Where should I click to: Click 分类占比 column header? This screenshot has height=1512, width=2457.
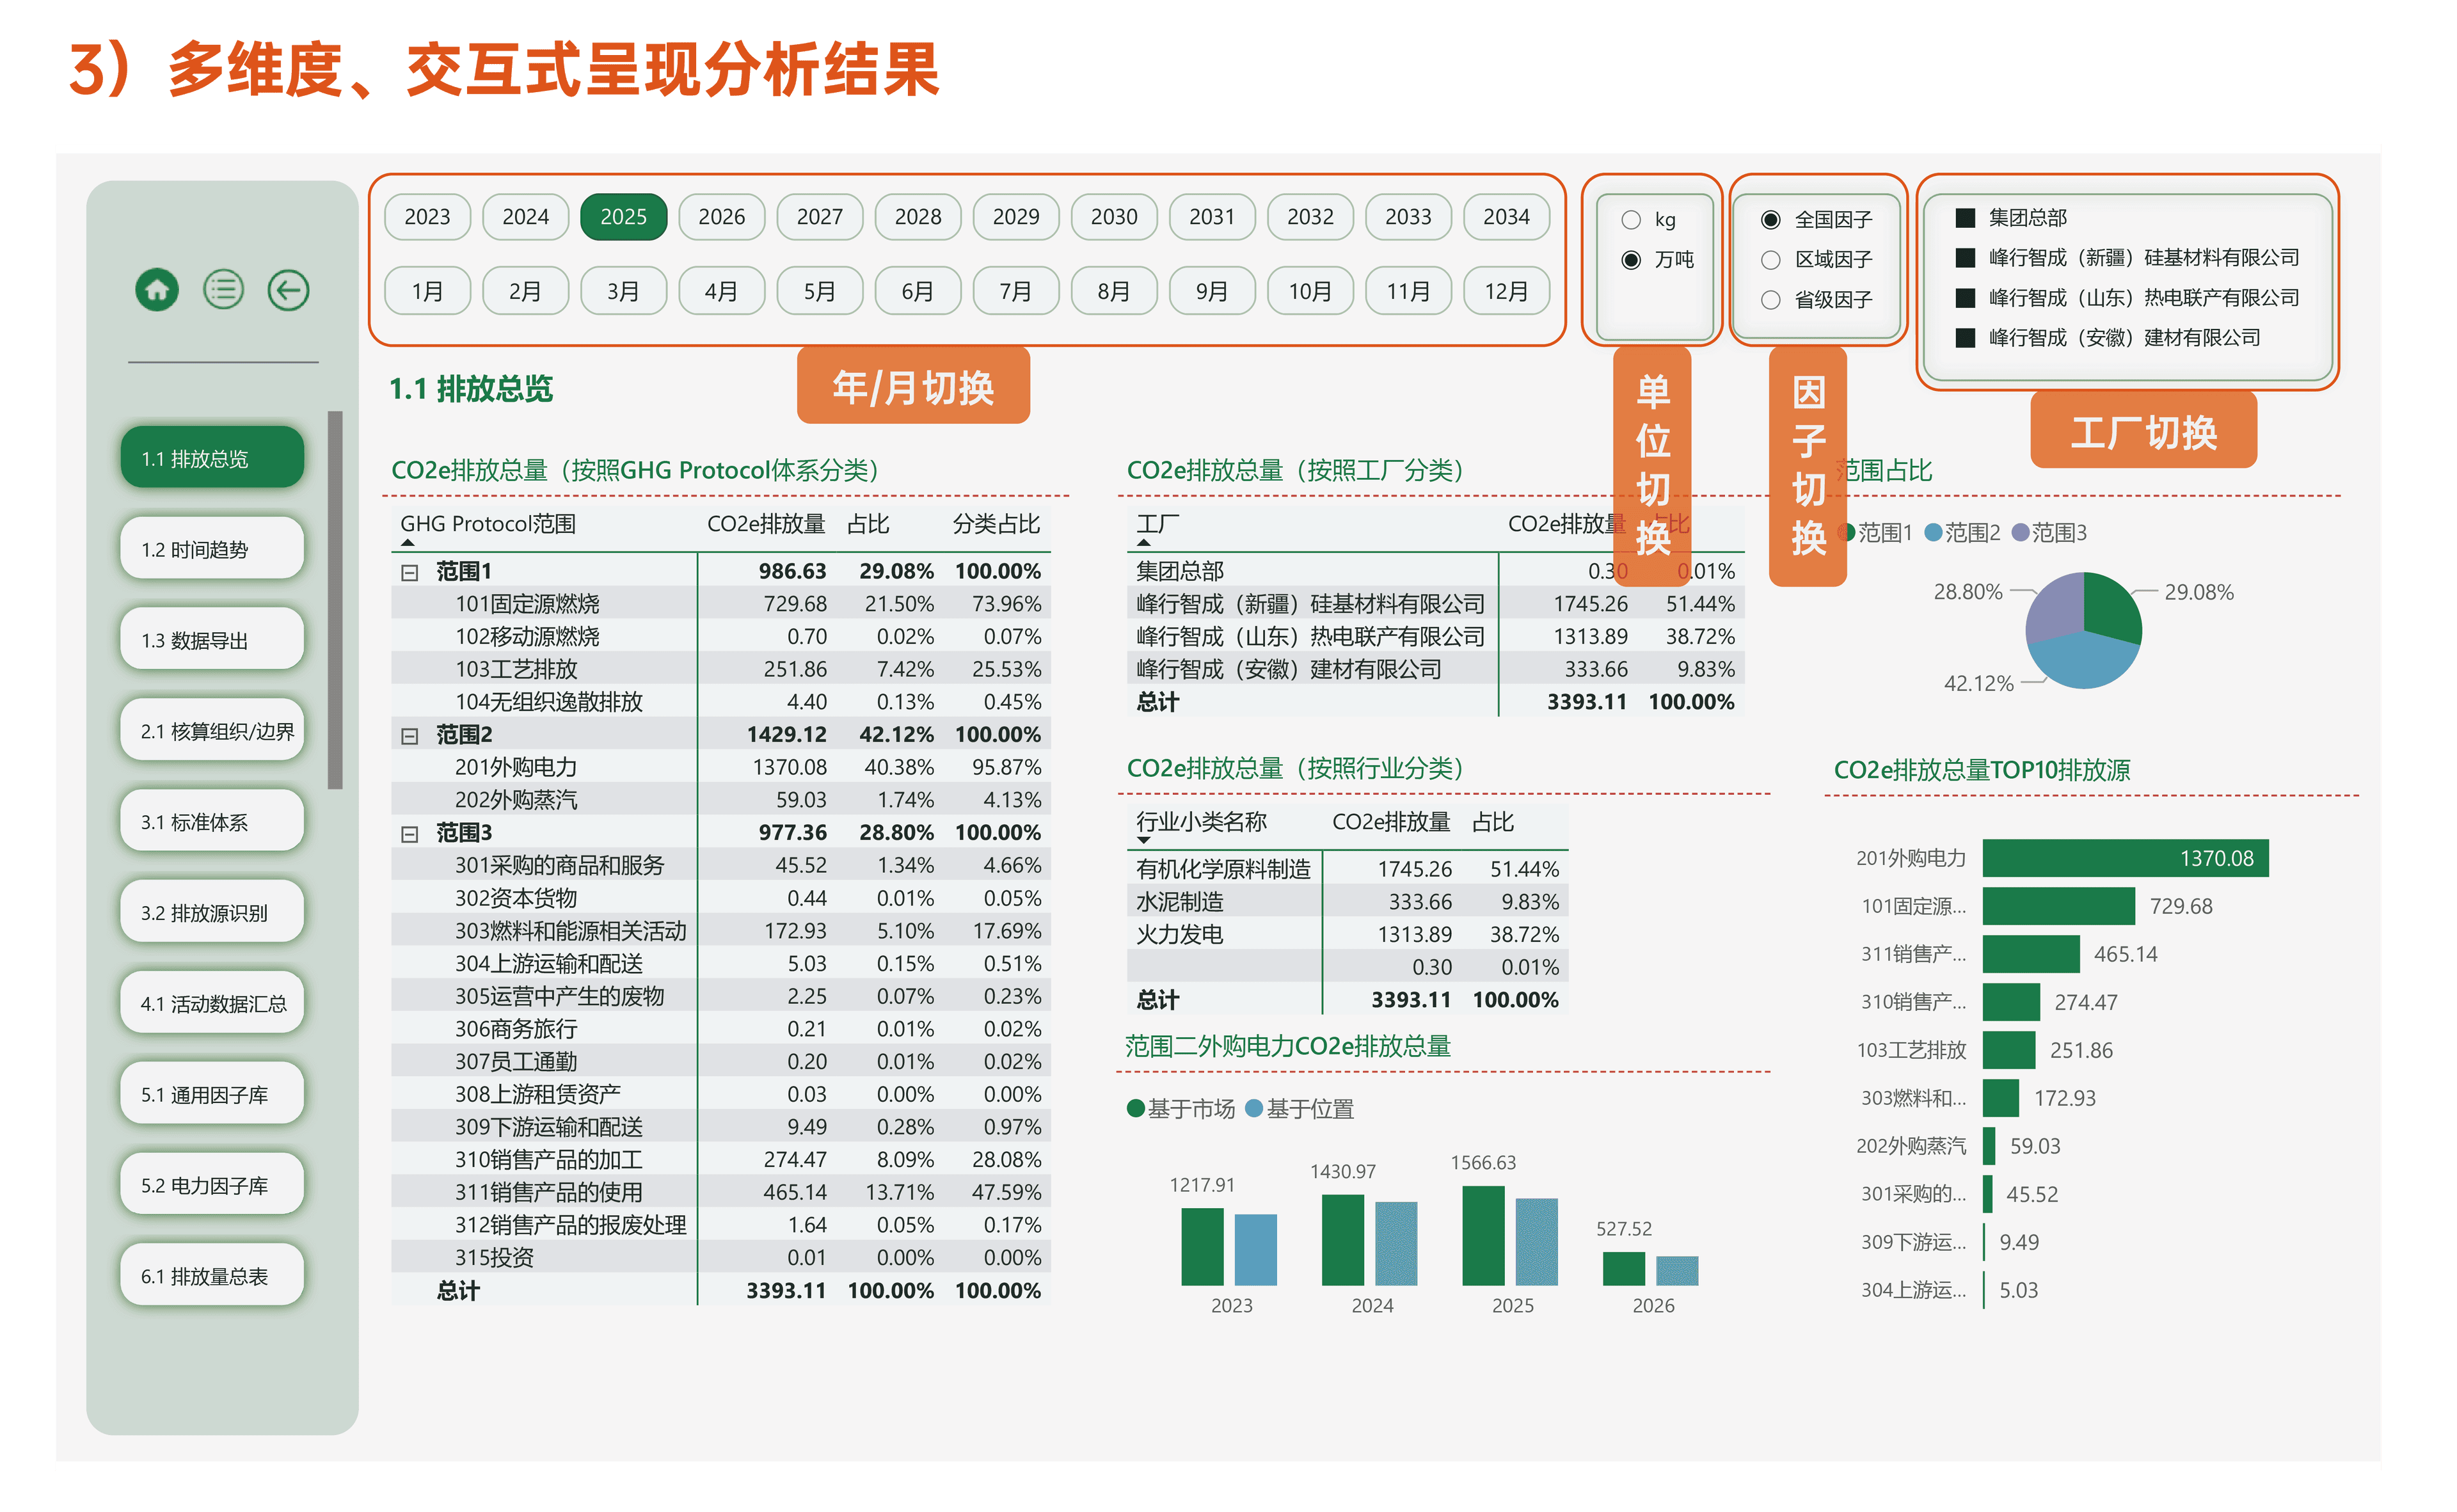click(x=996, y=525)
